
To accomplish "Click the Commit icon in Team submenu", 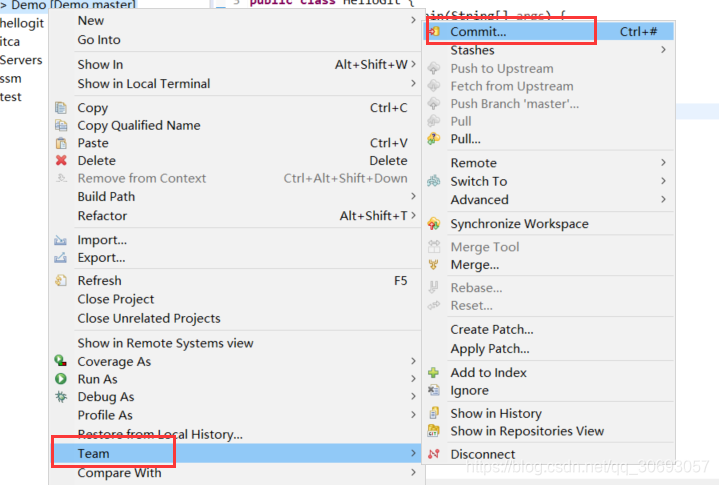I will [434, 32].
